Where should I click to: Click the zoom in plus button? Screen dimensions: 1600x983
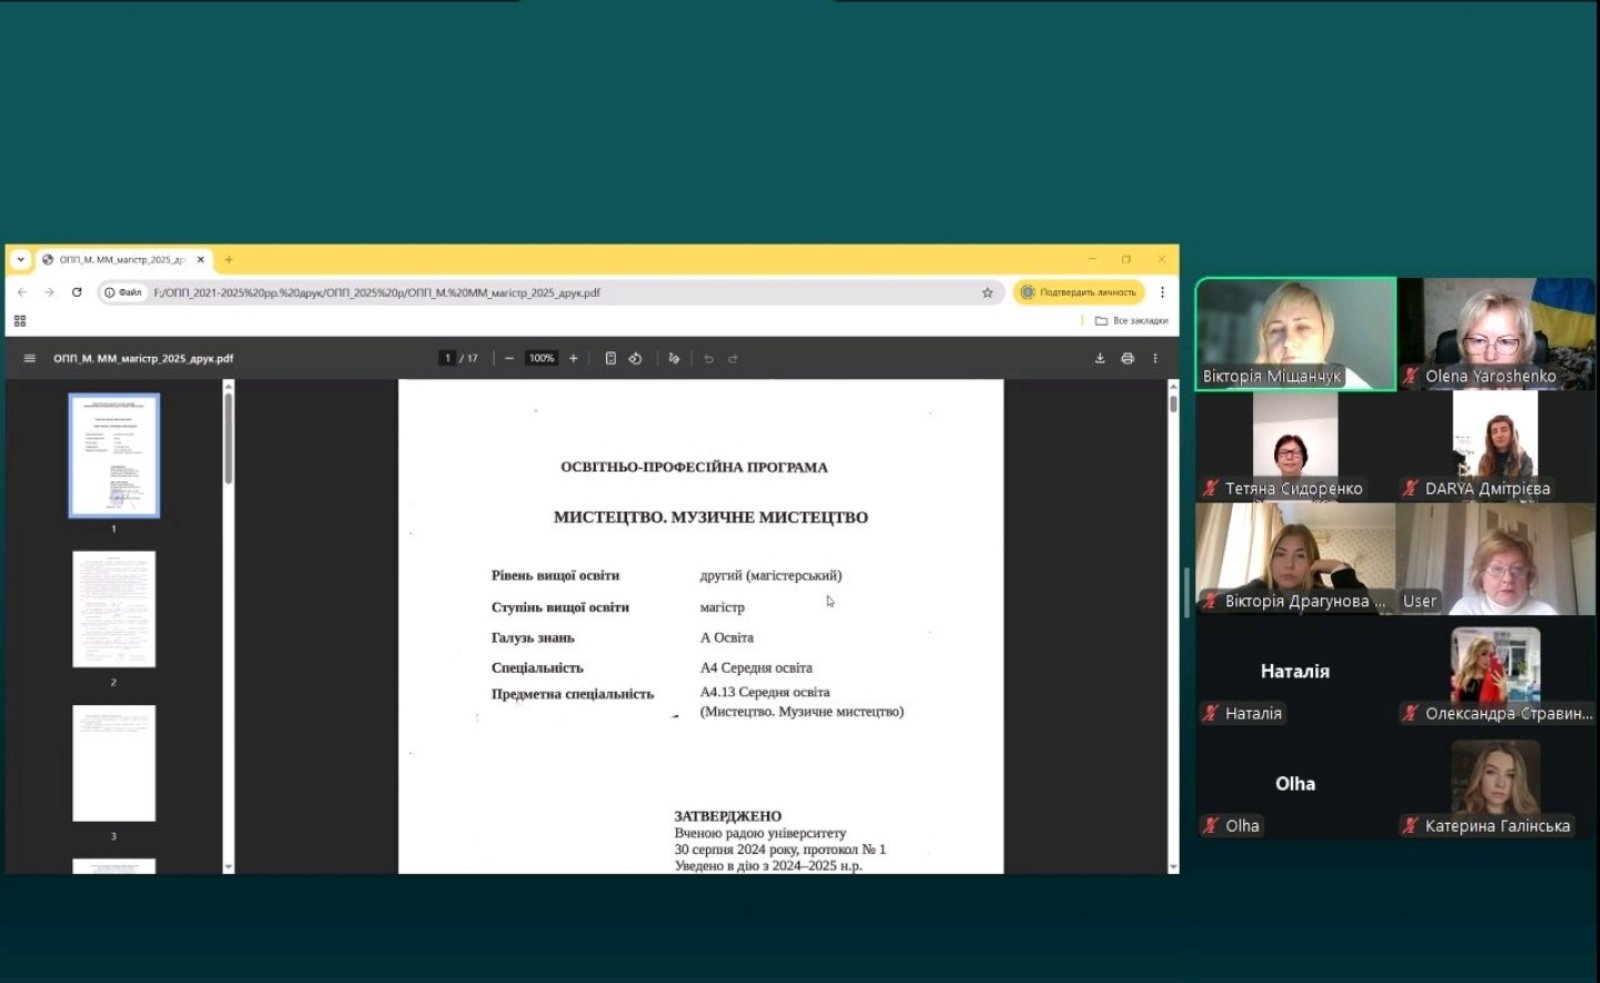[573, 358]
